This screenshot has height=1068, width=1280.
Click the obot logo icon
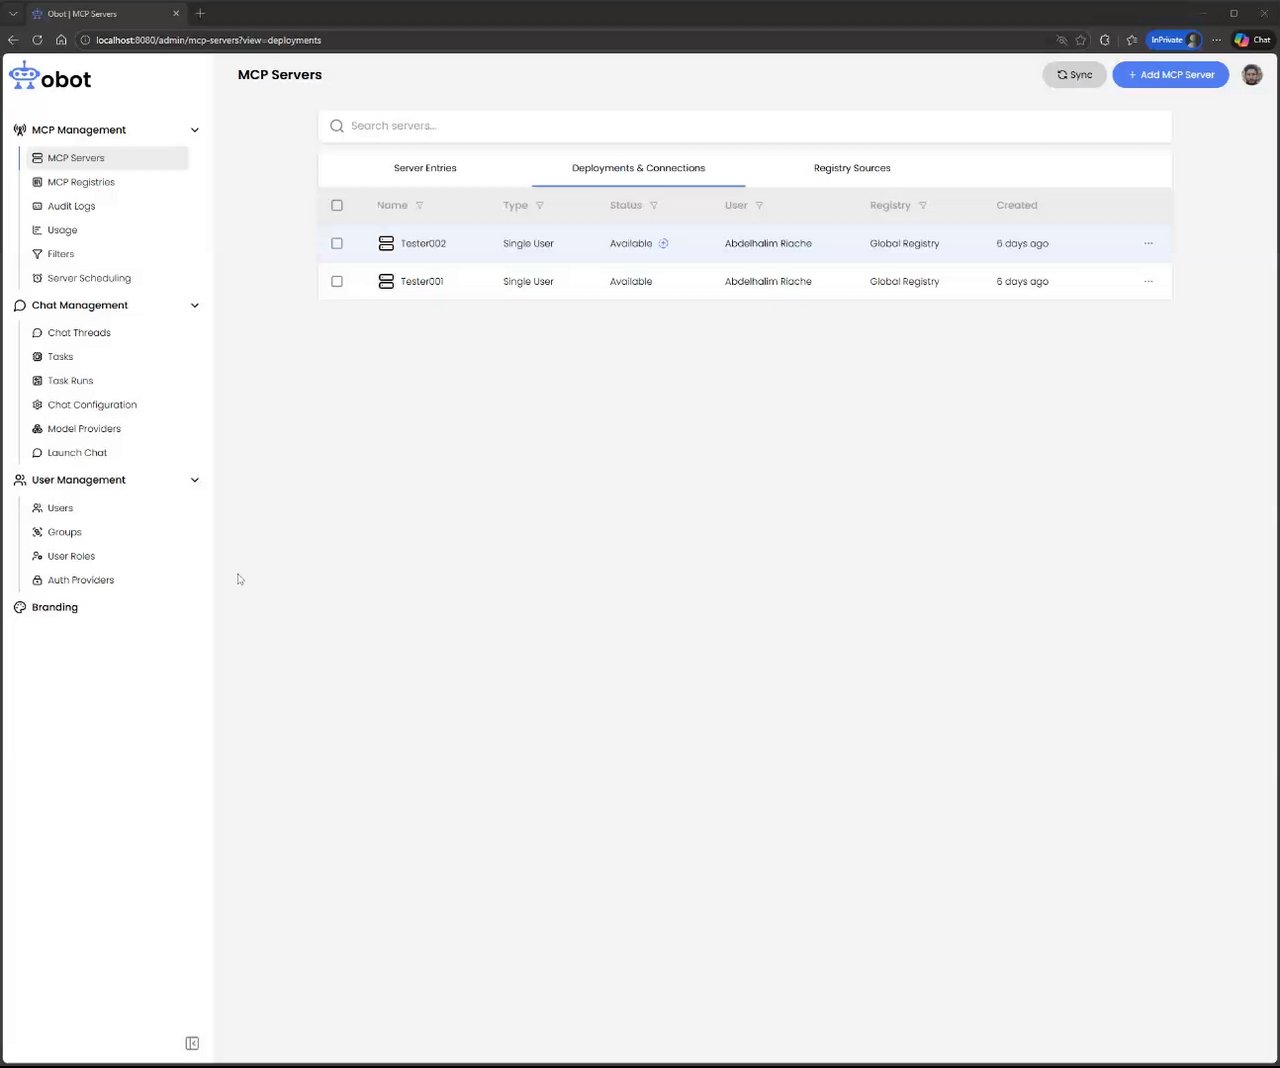pyautogui.click(x=24, y=76)
